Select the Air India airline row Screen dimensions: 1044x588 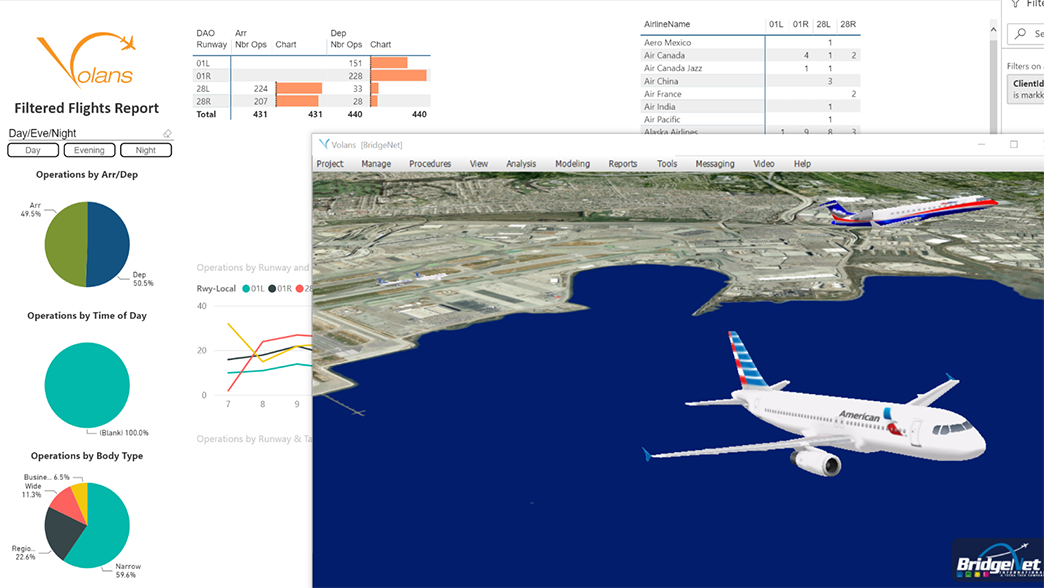750,107
